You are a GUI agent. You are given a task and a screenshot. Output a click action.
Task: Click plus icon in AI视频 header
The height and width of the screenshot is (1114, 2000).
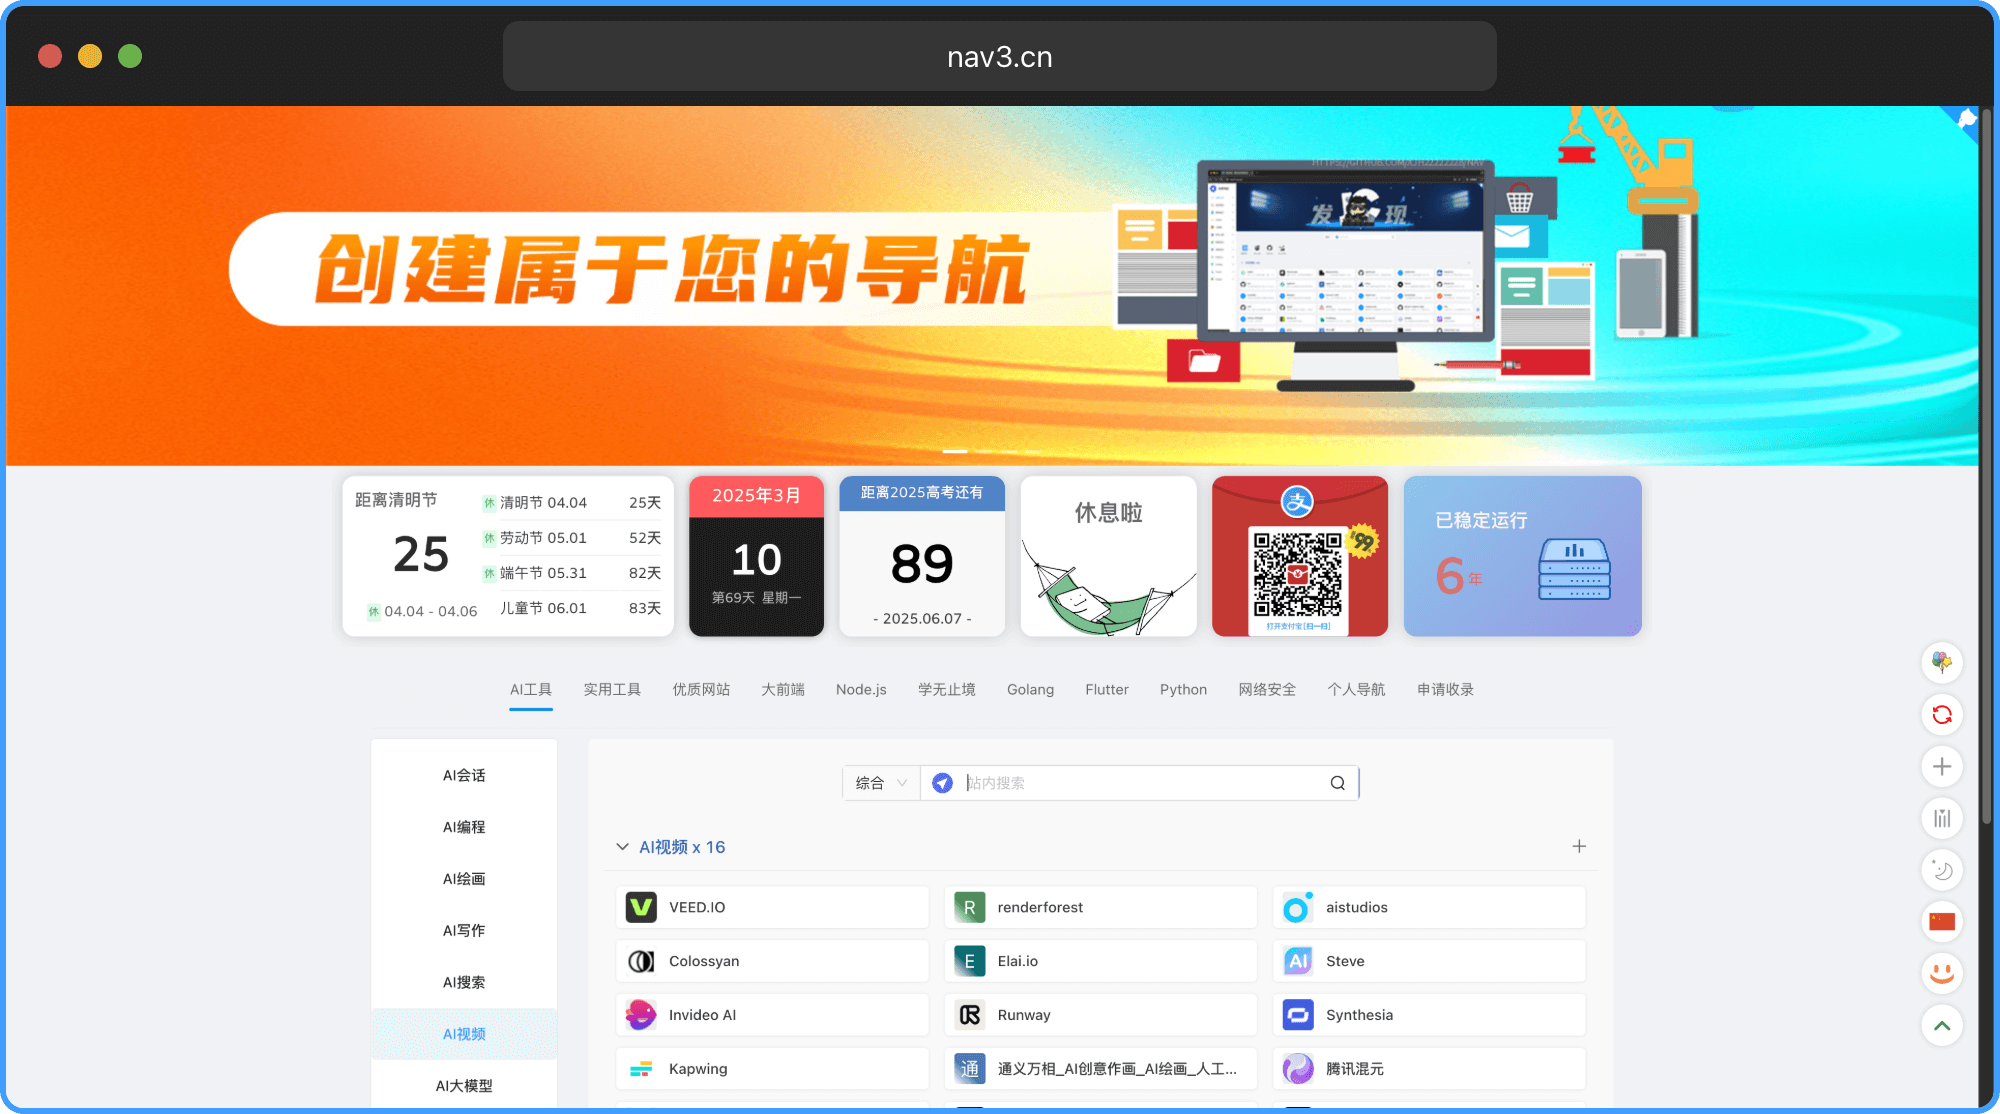(x=1579, y=847)
